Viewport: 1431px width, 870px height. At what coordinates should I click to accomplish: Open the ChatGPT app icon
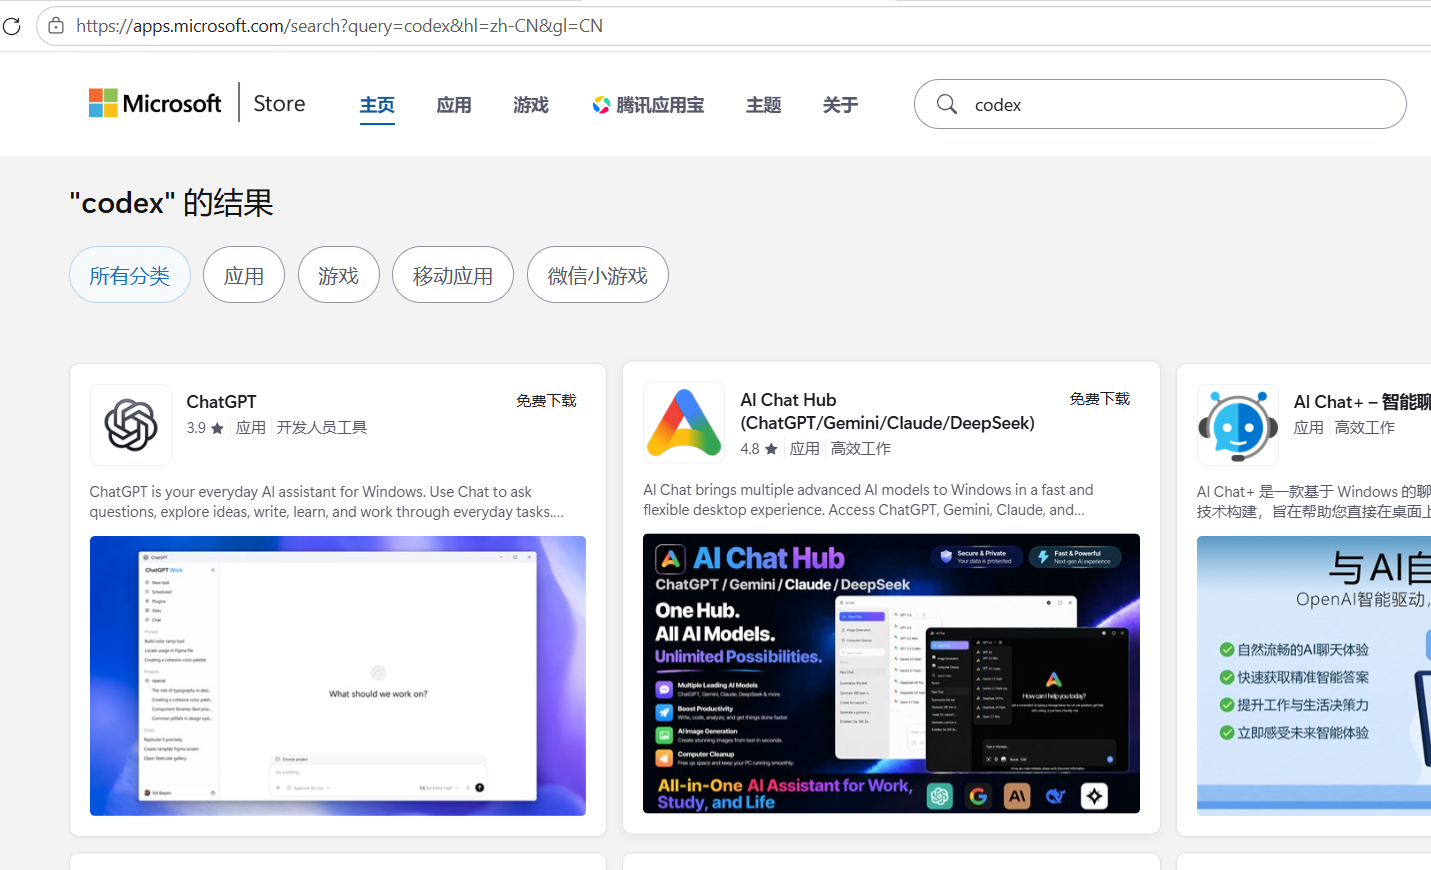[x=131, y=425]
